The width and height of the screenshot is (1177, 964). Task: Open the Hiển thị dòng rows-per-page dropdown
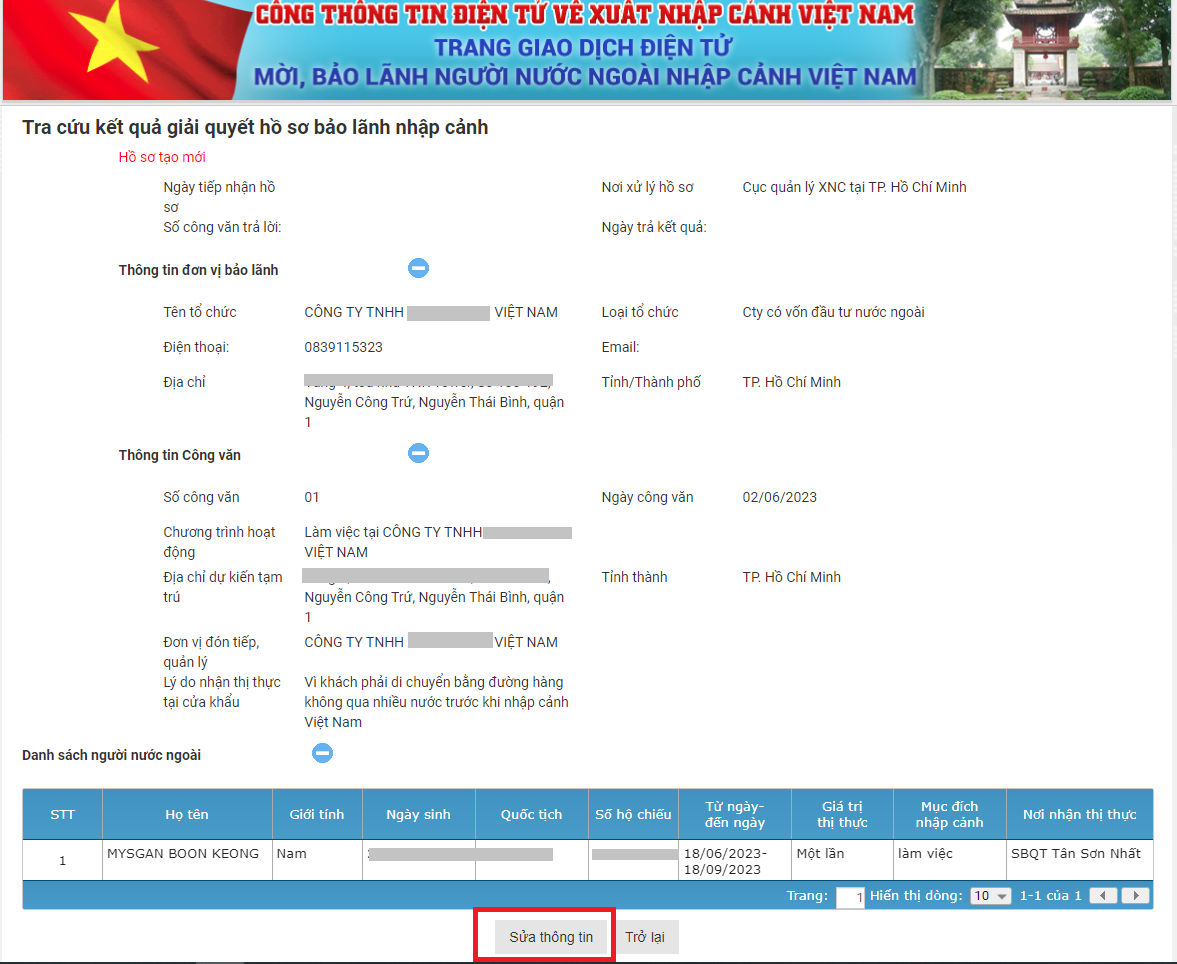pos(989,896)
